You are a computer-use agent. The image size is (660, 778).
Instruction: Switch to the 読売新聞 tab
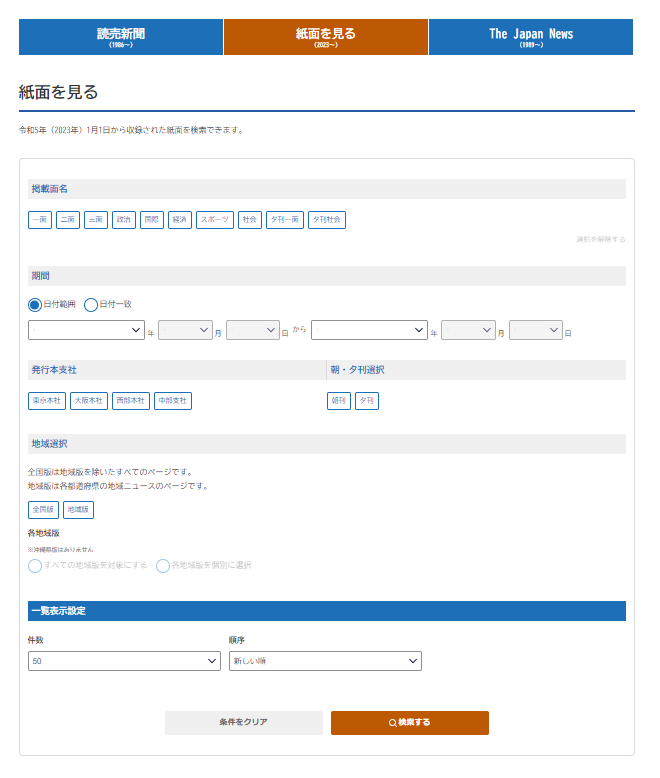tap(121, 37)
